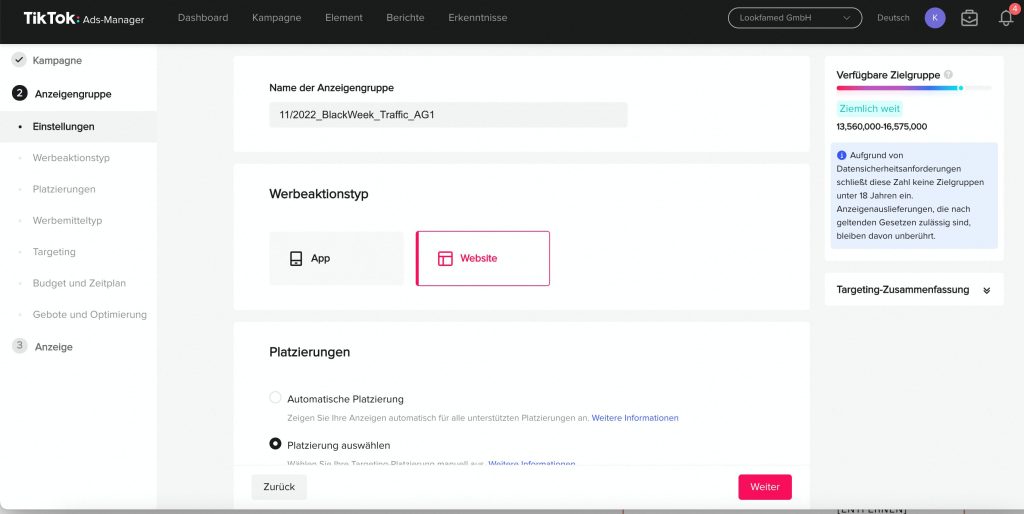Open the notifications bell icon
This screenshot has height=514, width=1024.
coord(1006,18)
